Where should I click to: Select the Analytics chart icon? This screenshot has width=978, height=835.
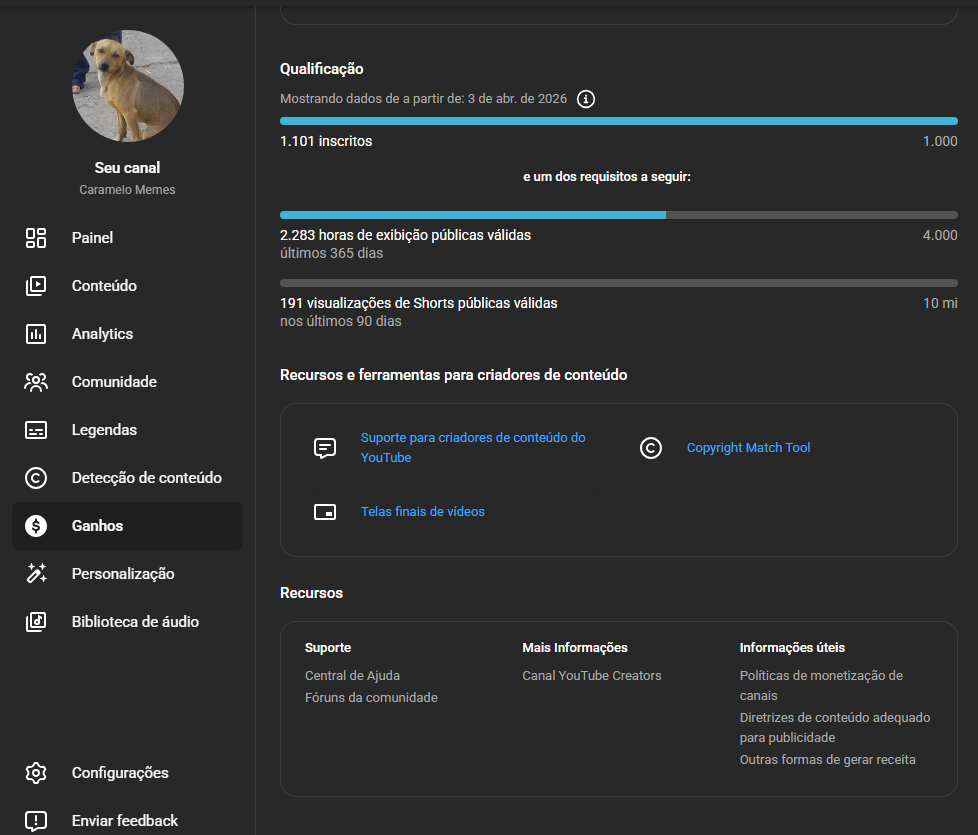[x=36, y=334]
